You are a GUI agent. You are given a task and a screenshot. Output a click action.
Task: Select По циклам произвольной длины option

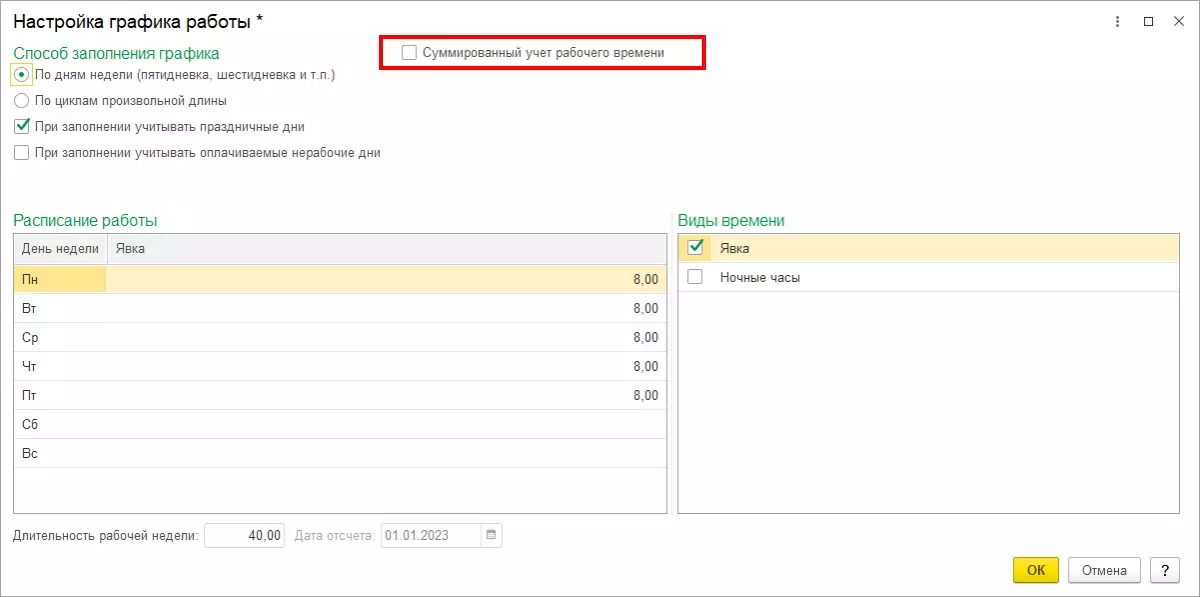click(x=21, y=100)
